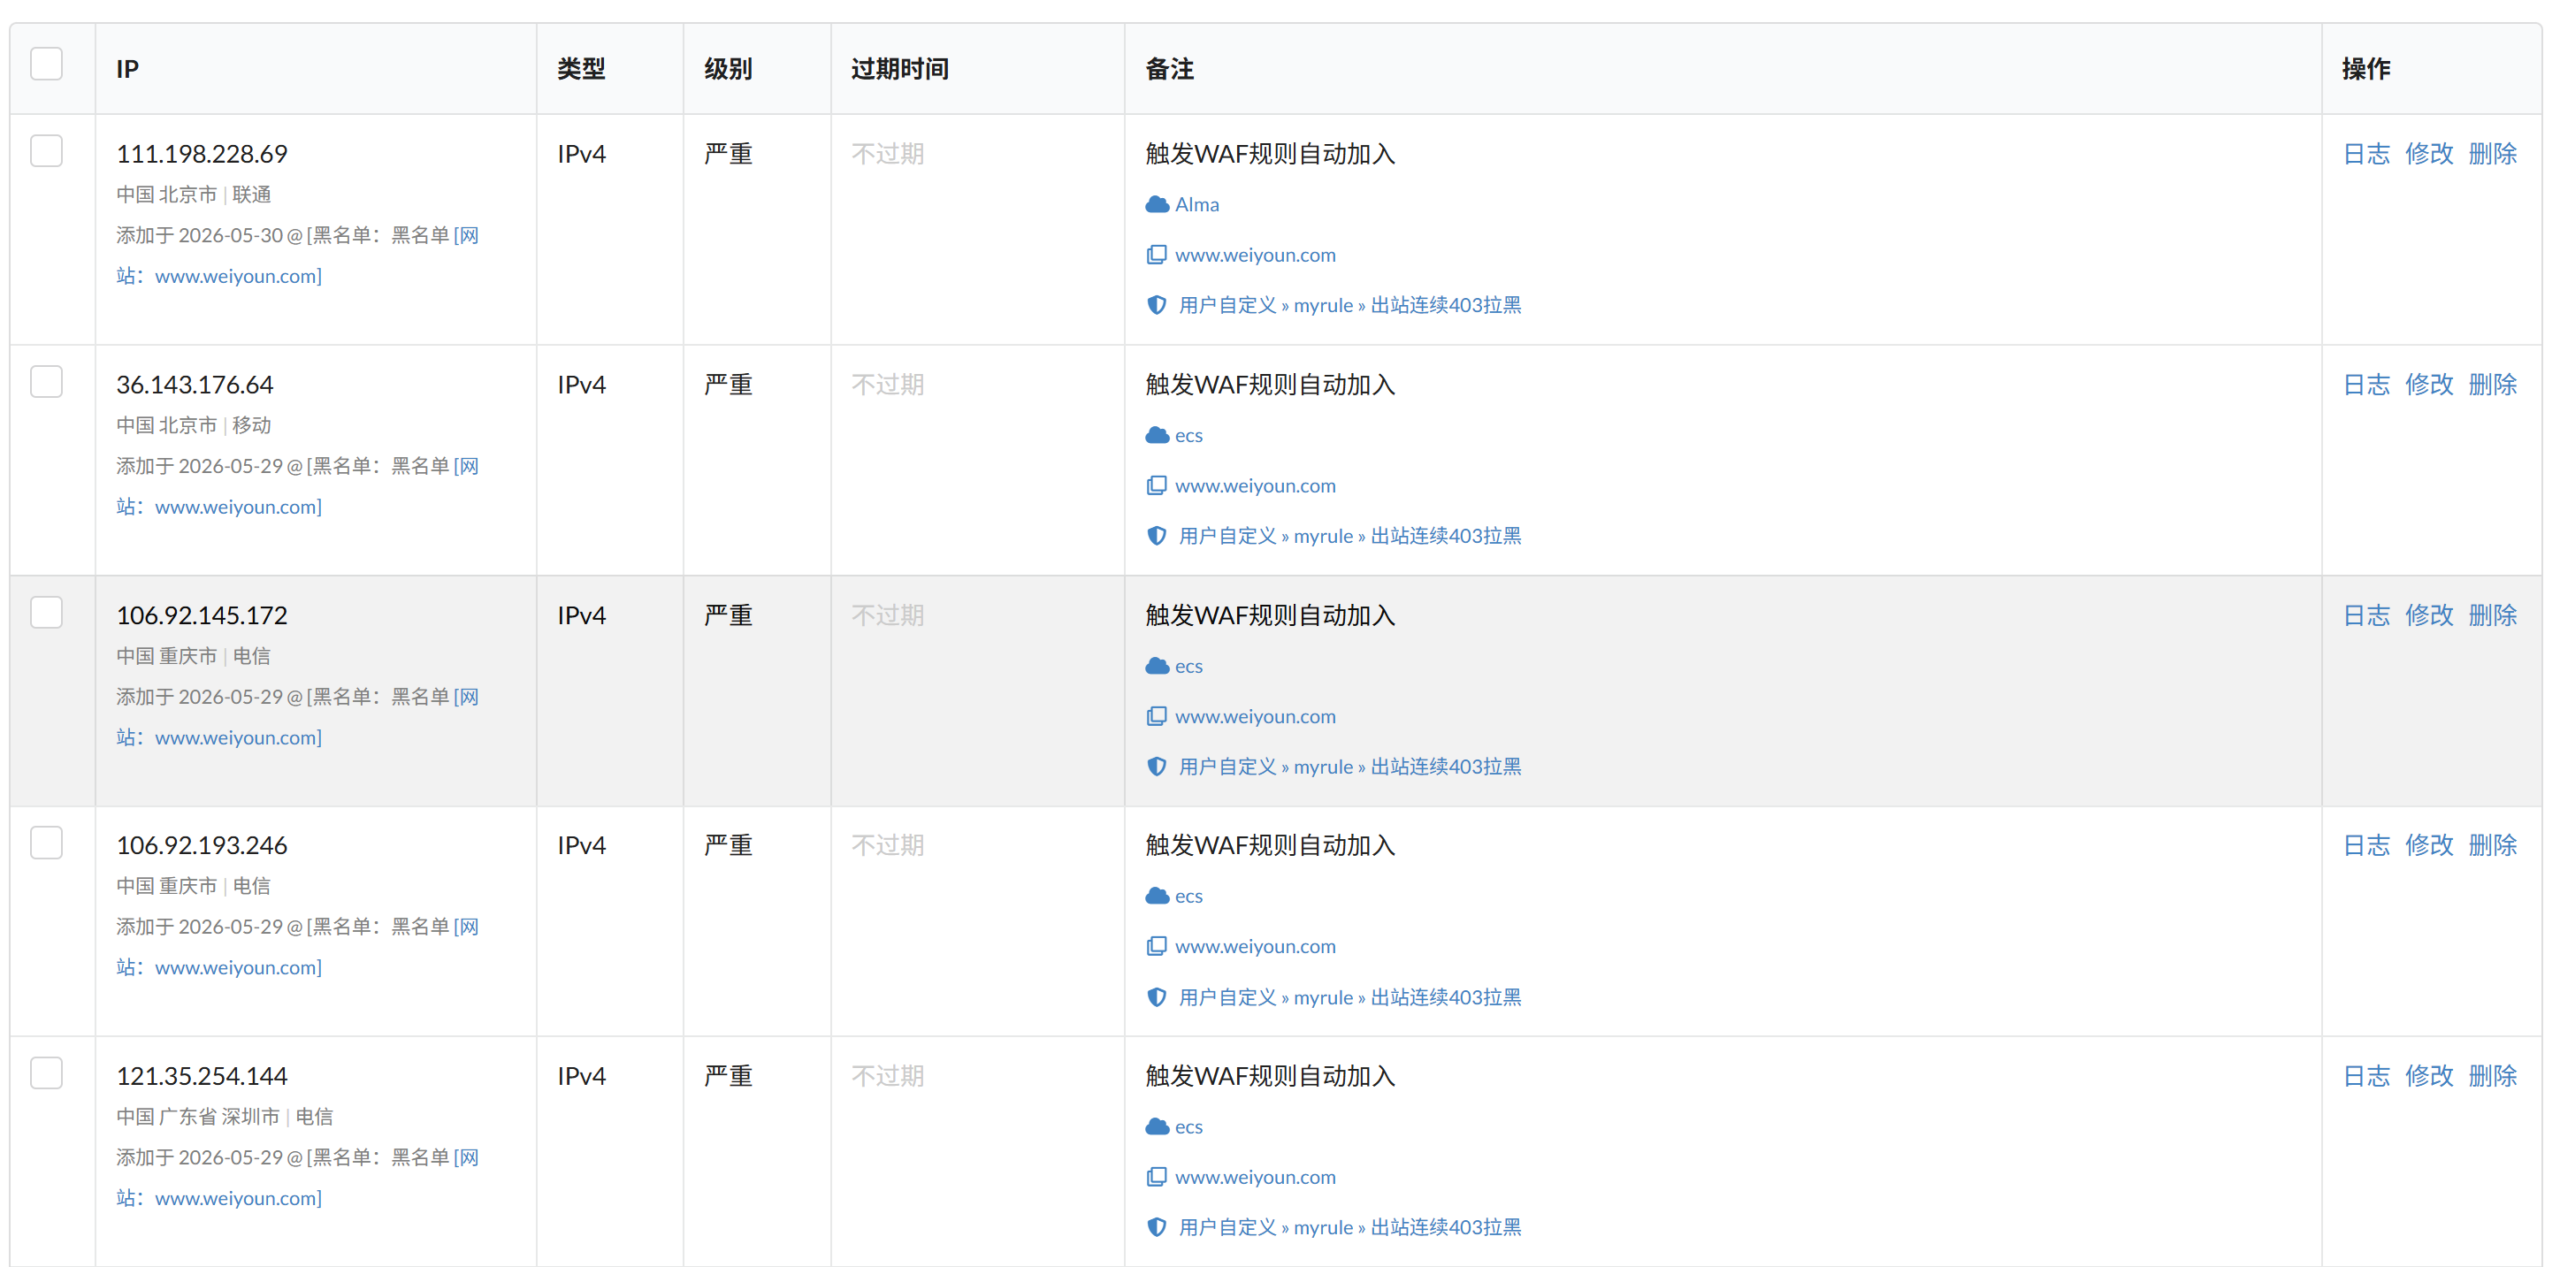Open myrule 出站连续403拉黑 link for 106.92.145.172

(x=1350, y=767)
